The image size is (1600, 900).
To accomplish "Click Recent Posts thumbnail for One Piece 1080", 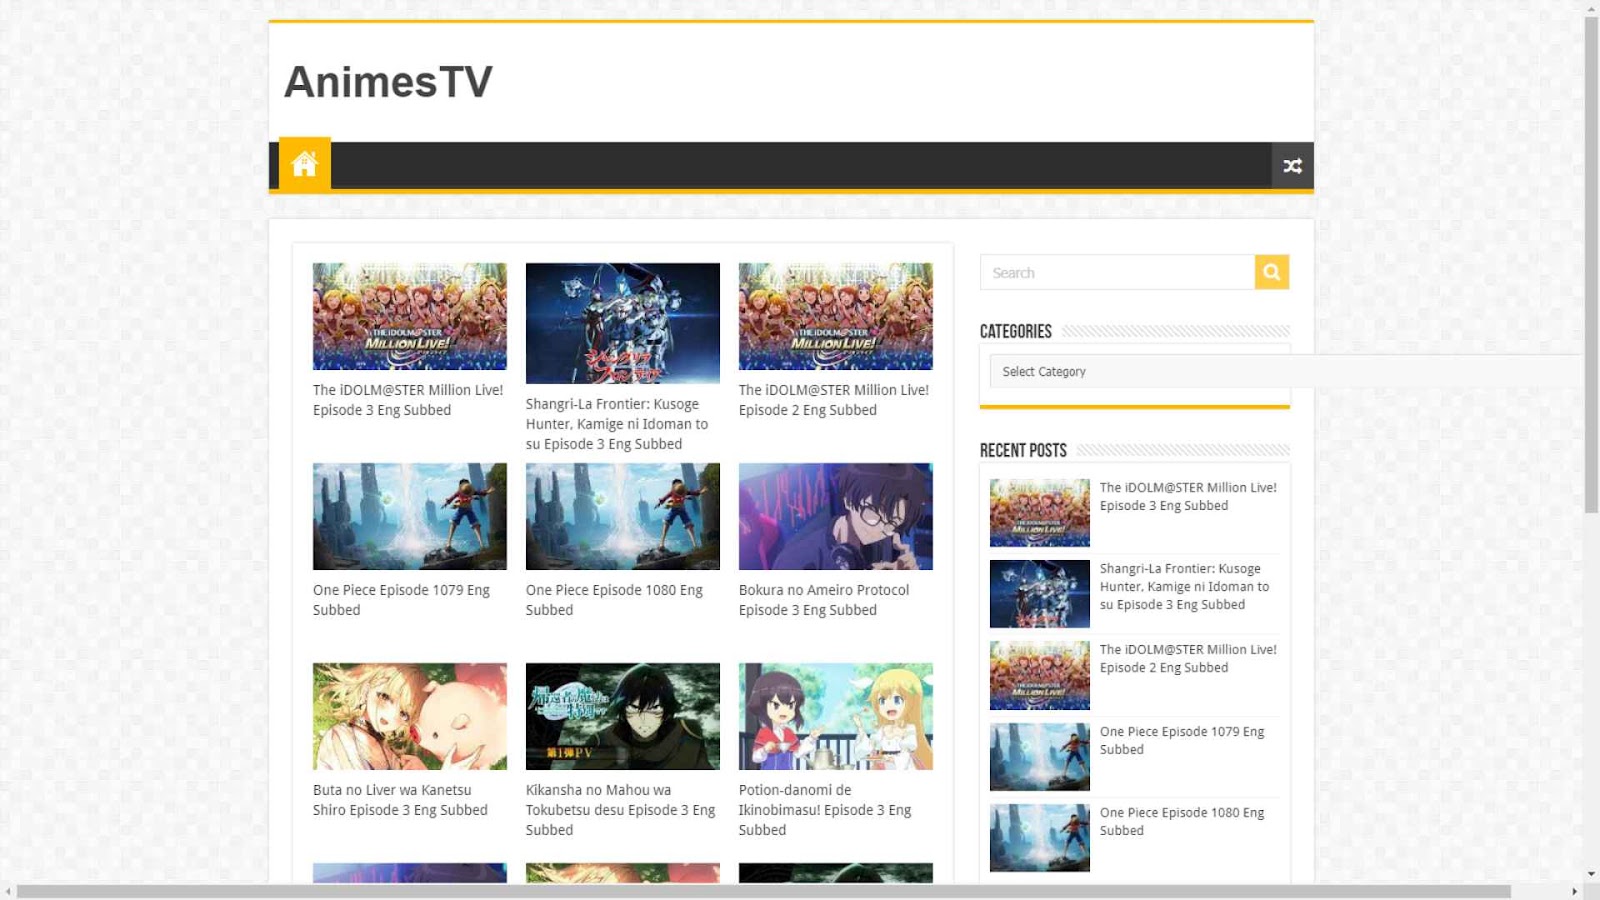I will [1040, 838].
